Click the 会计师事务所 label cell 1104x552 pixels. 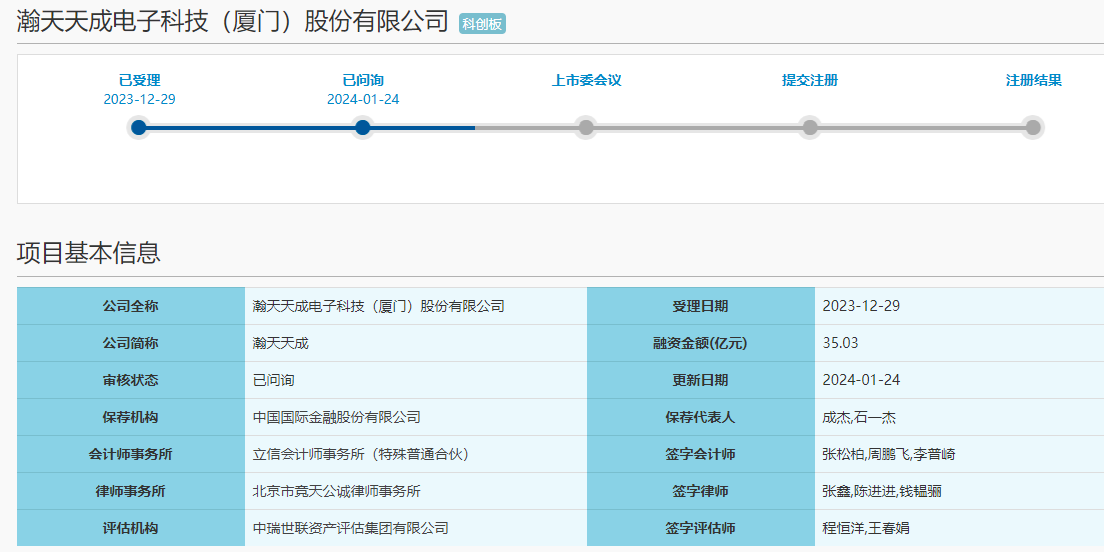[x=131, y=454]
